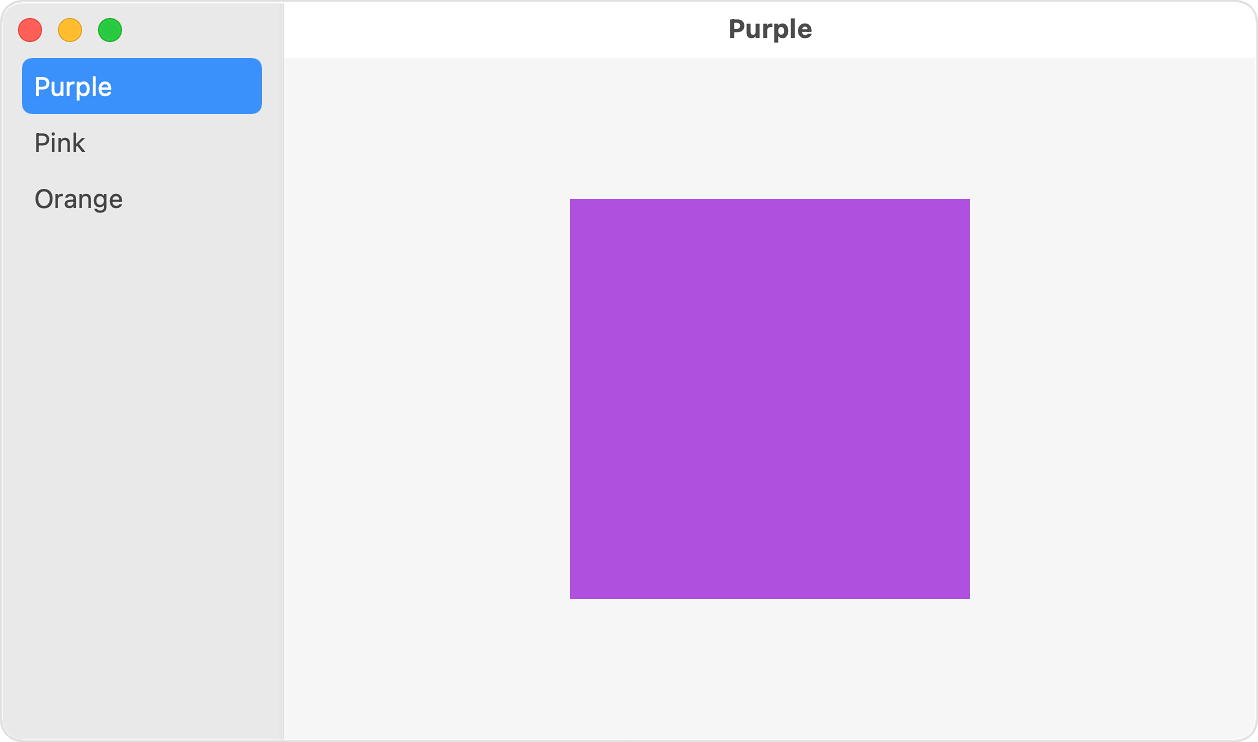The image size is (1258, 742).
Task: Click the divider between sidebar and detail
Action: pos(284,400)
